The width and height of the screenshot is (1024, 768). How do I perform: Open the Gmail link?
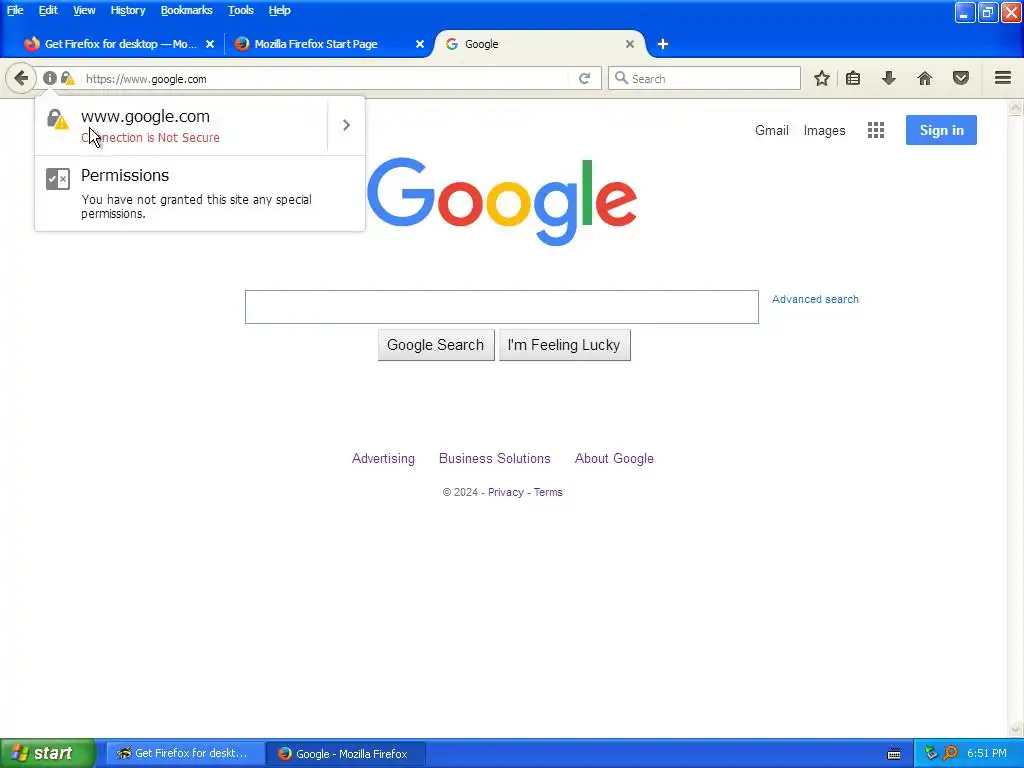click(772, 130)
